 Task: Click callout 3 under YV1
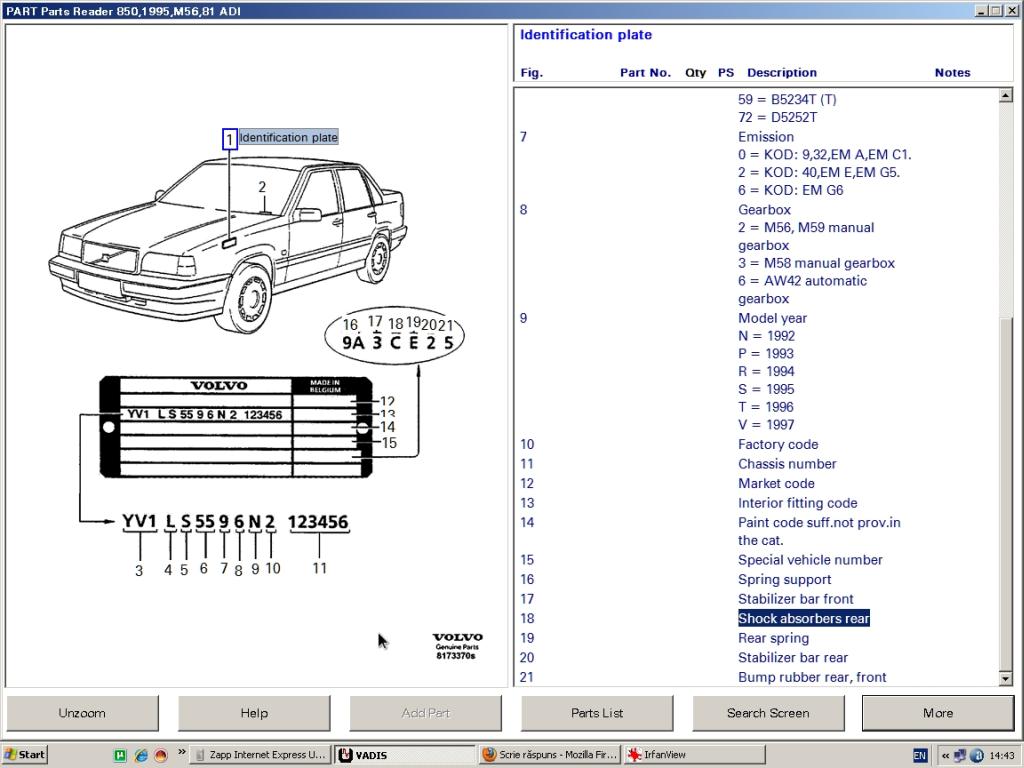point(138,570)
